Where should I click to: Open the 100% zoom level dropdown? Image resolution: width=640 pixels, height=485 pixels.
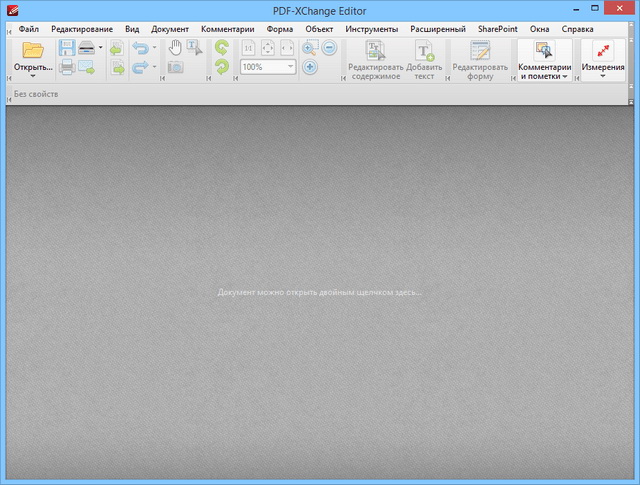[291, 67]
